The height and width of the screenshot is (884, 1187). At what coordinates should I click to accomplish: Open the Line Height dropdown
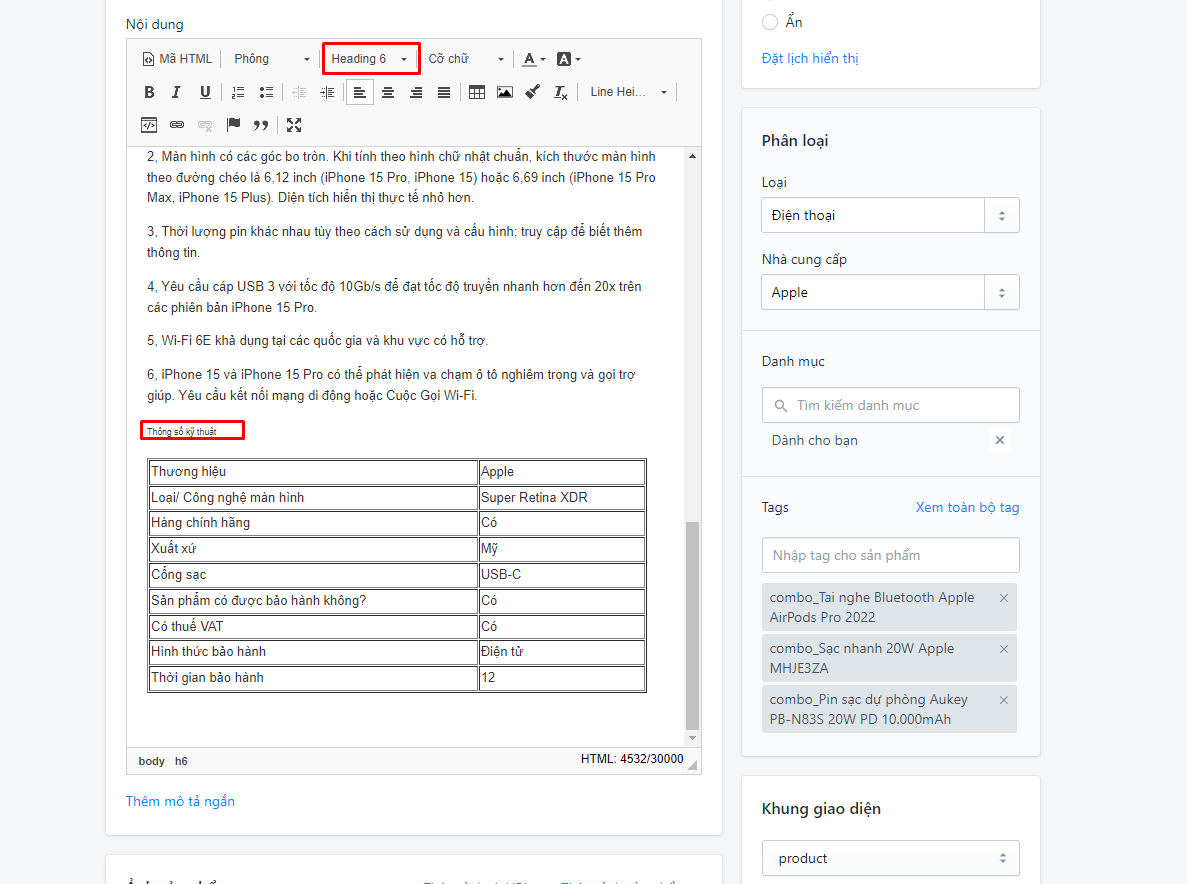(x=628, y=92)
